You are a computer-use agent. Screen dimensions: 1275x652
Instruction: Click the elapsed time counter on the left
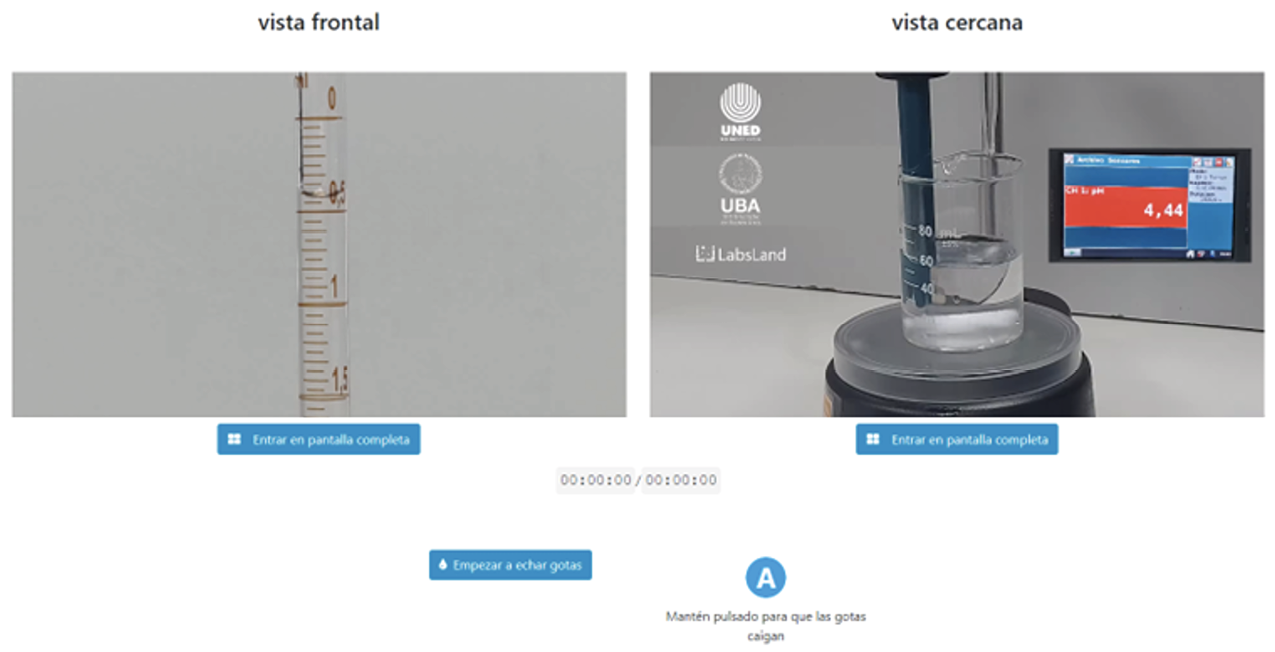click(596, 481)
